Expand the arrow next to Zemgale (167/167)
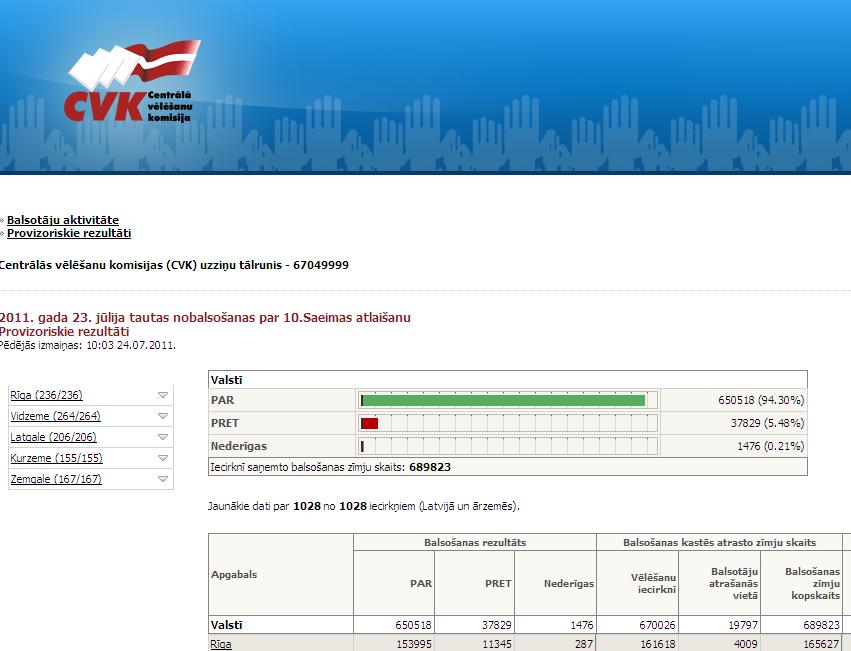851x651 pixels. (163, 479)
